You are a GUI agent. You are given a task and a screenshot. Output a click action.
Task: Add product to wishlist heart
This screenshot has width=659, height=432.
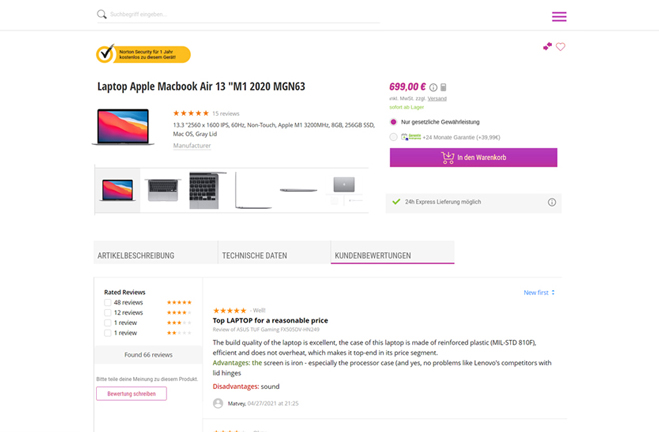561,47
